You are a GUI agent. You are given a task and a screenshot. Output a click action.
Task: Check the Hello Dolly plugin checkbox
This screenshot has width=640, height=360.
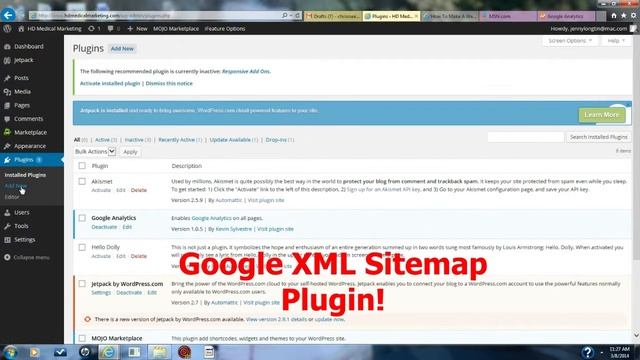click(82, 247)
